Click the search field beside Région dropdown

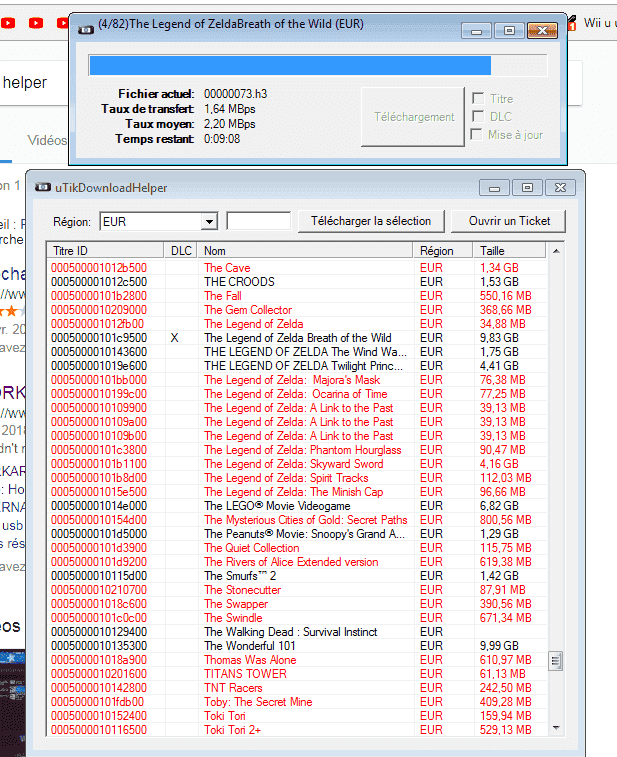(x=259, y=221)
